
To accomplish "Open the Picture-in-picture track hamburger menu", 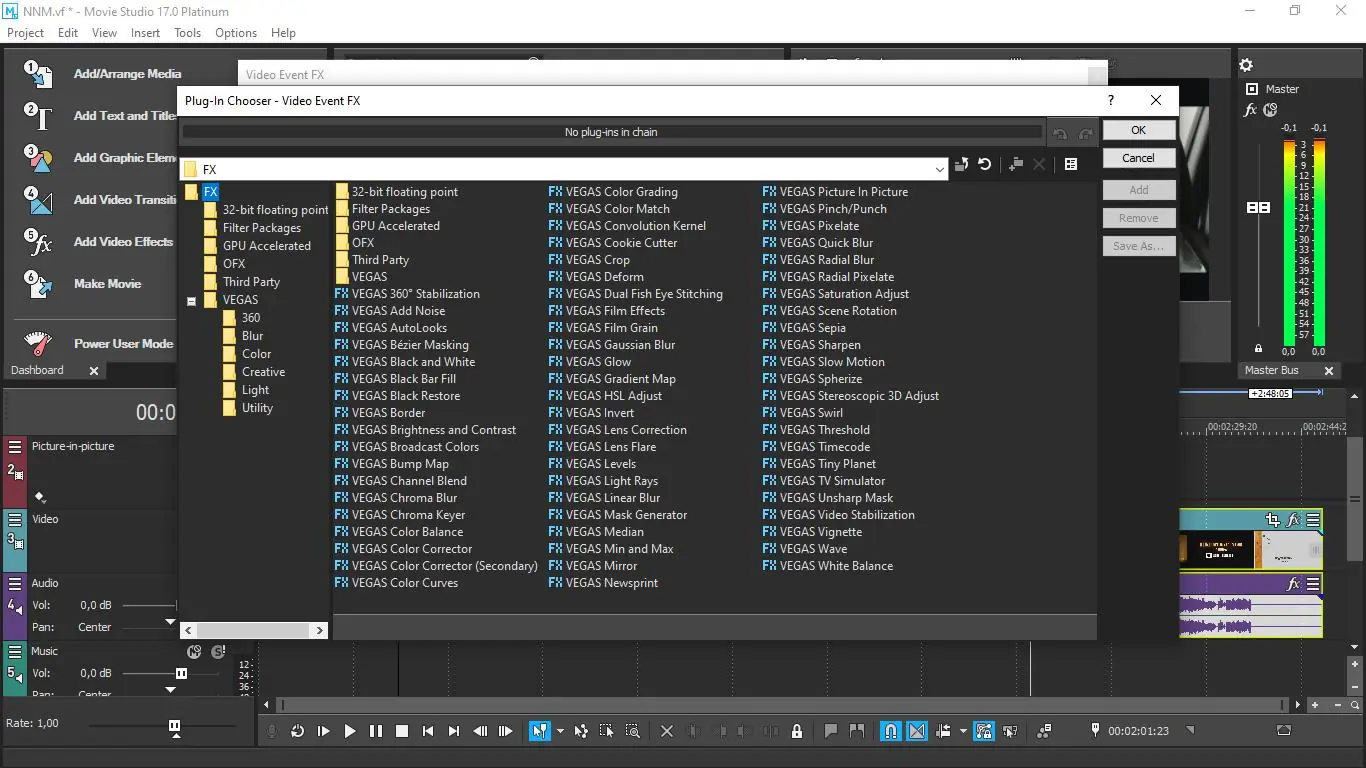I will point(15,447).
